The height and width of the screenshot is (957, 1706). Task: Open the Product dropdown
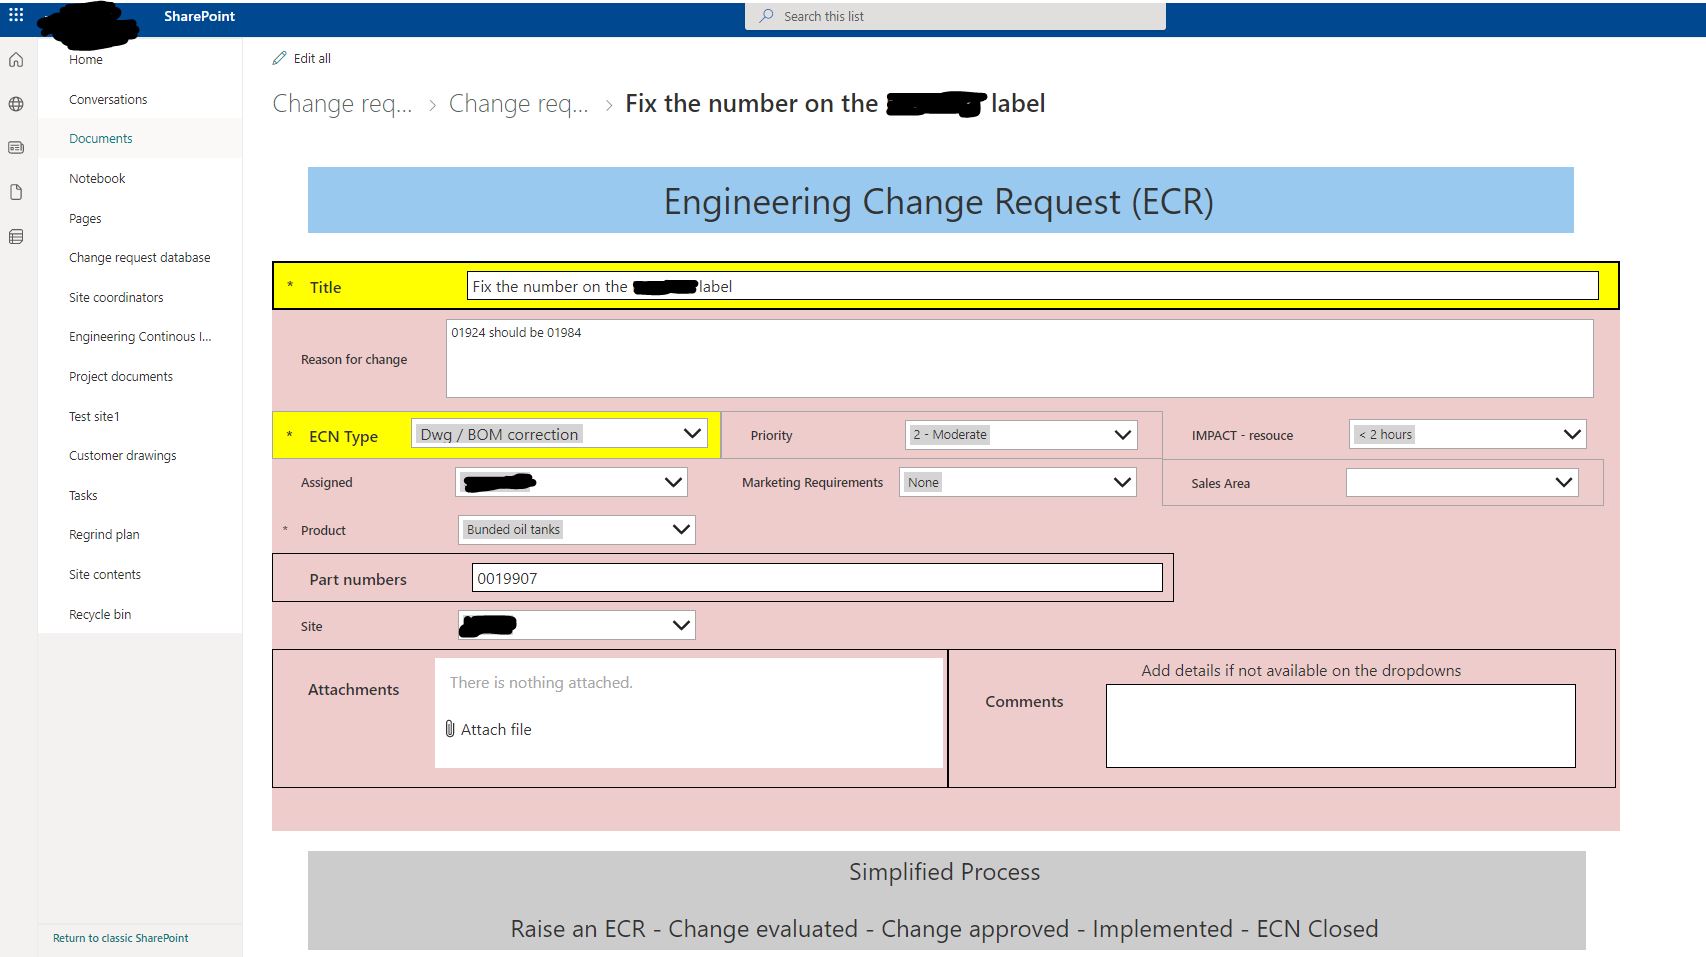click(577, 529)
